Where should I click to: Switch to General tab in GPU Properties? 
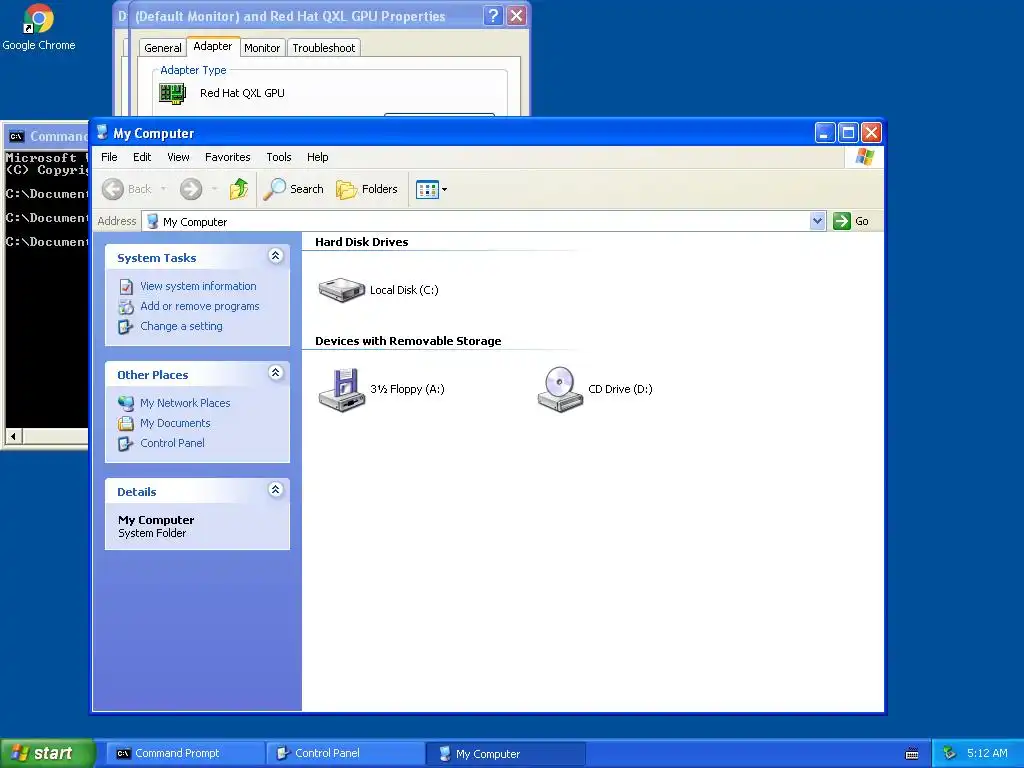pyautogui.click(x=163, y=48)
